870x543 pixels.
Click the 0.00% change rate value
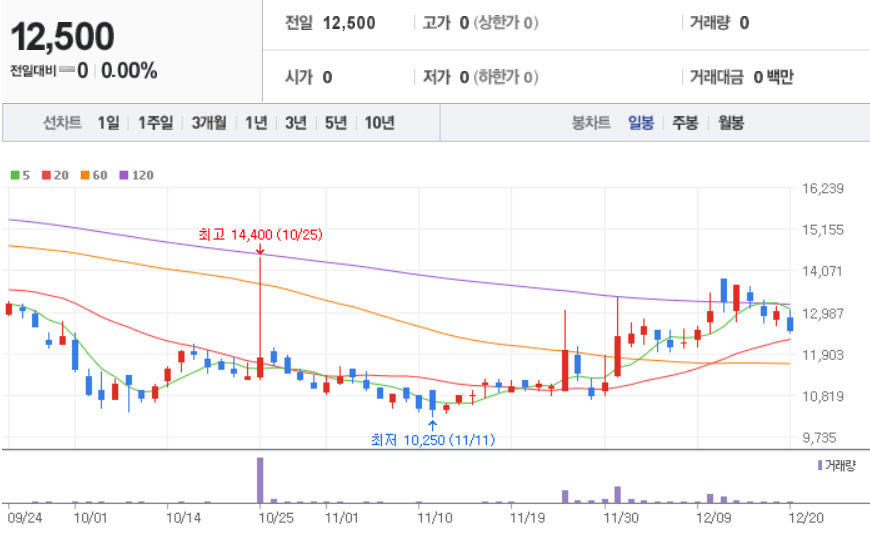click(x=129, y=71)
